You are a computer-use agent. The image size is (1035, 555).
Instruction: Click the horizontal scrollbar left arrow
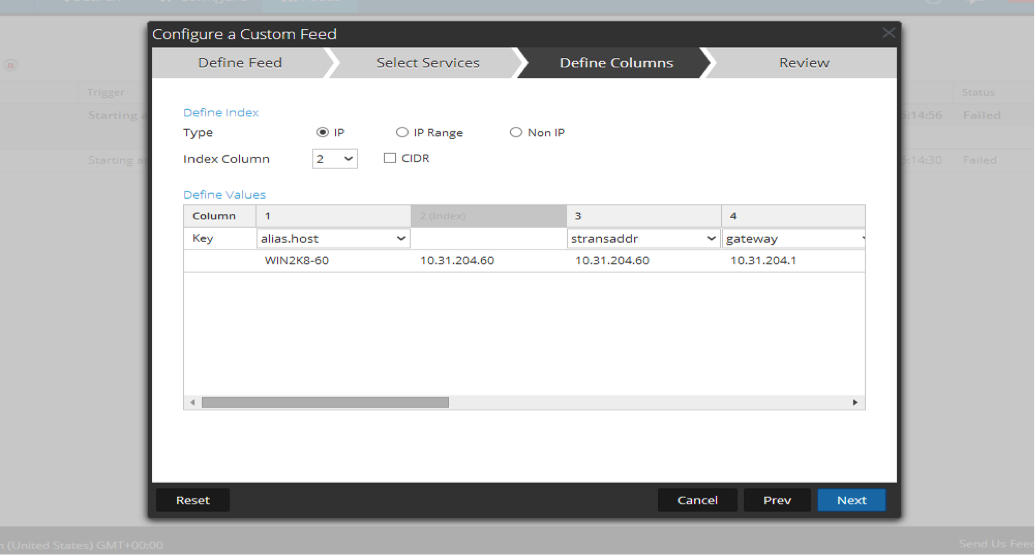(x=191, y=402)
